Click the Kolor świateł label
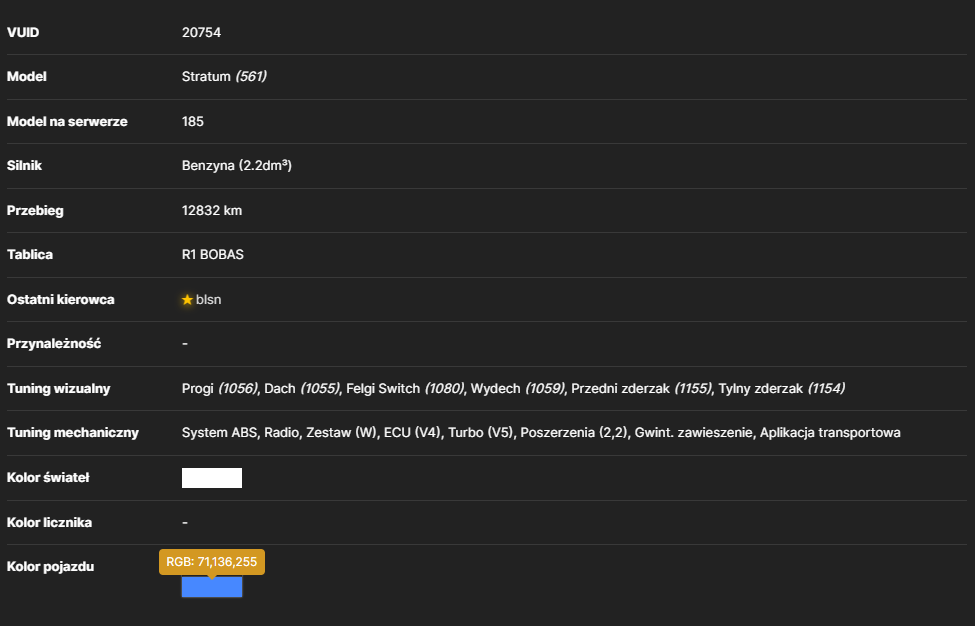This screenshot has width=975, height=626. point(48,477)
